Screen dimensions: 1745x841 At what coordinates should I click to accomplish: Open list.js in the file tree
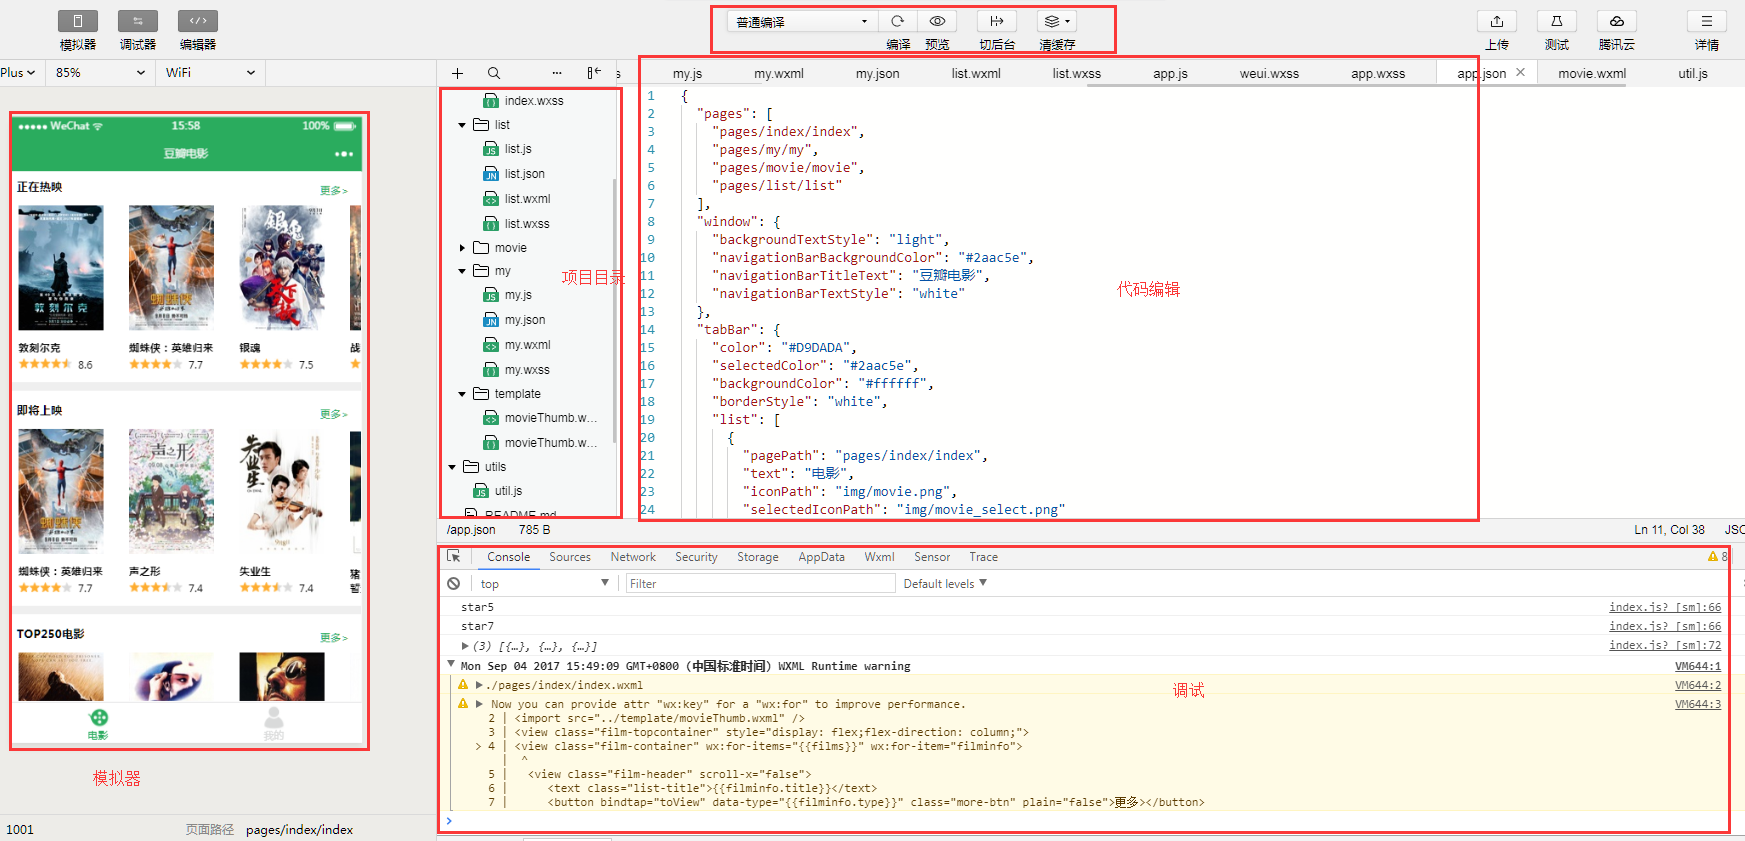(517, 149)
